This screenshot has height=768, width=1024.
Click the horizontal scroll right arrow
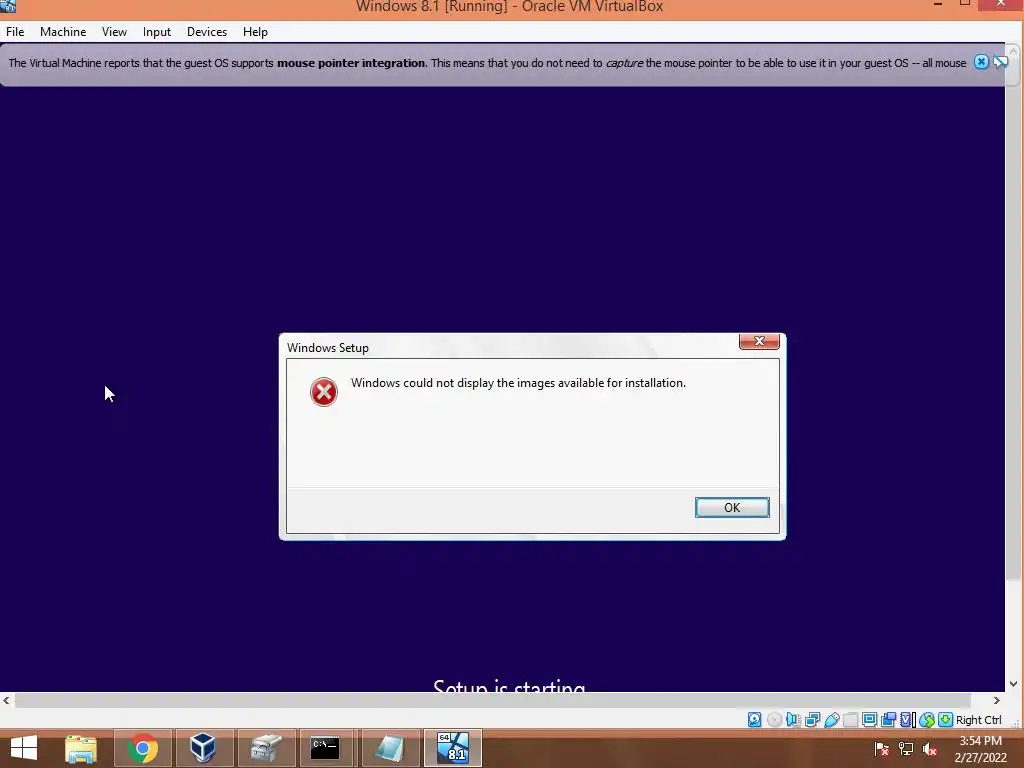[x=997, y=701]
